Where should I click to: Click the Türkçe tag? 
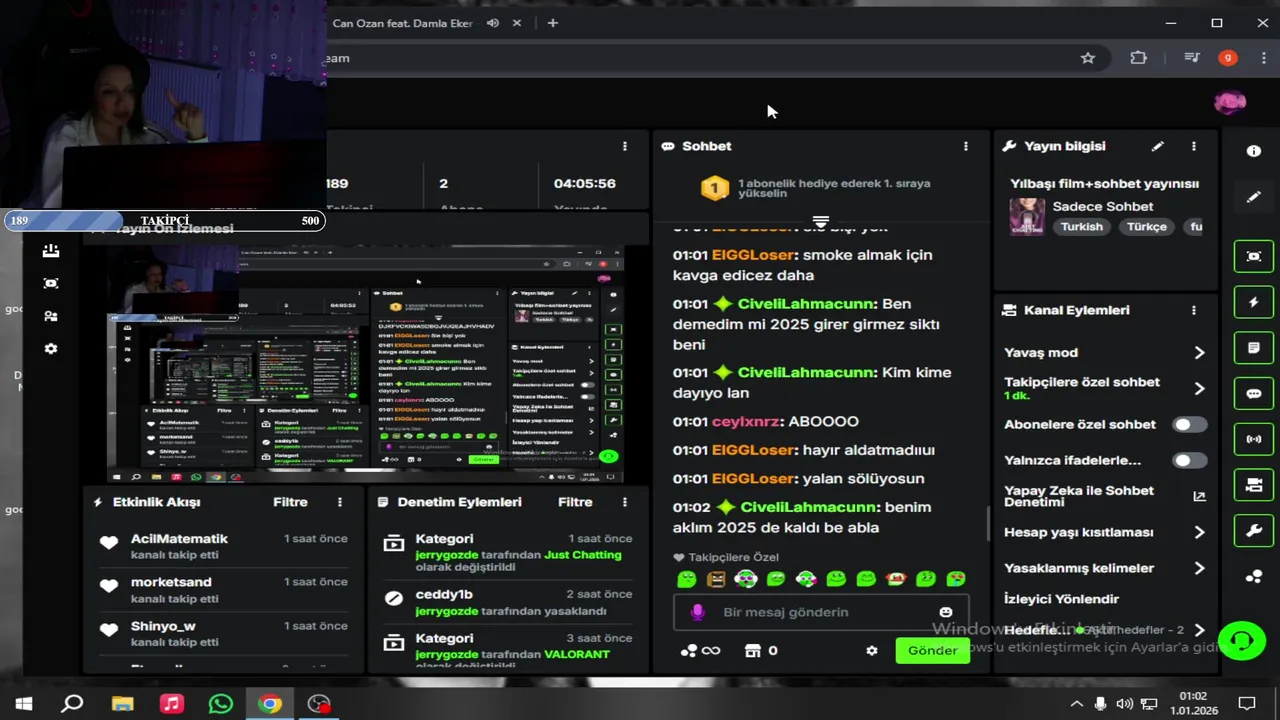coord(1147,227)
